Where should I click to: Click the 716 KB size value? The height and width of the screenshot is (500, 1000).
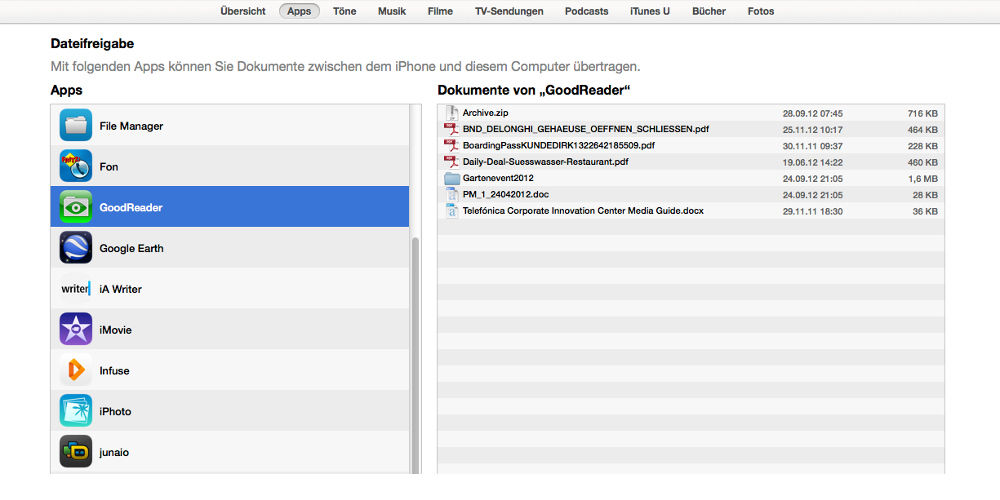tap(922, 114)
